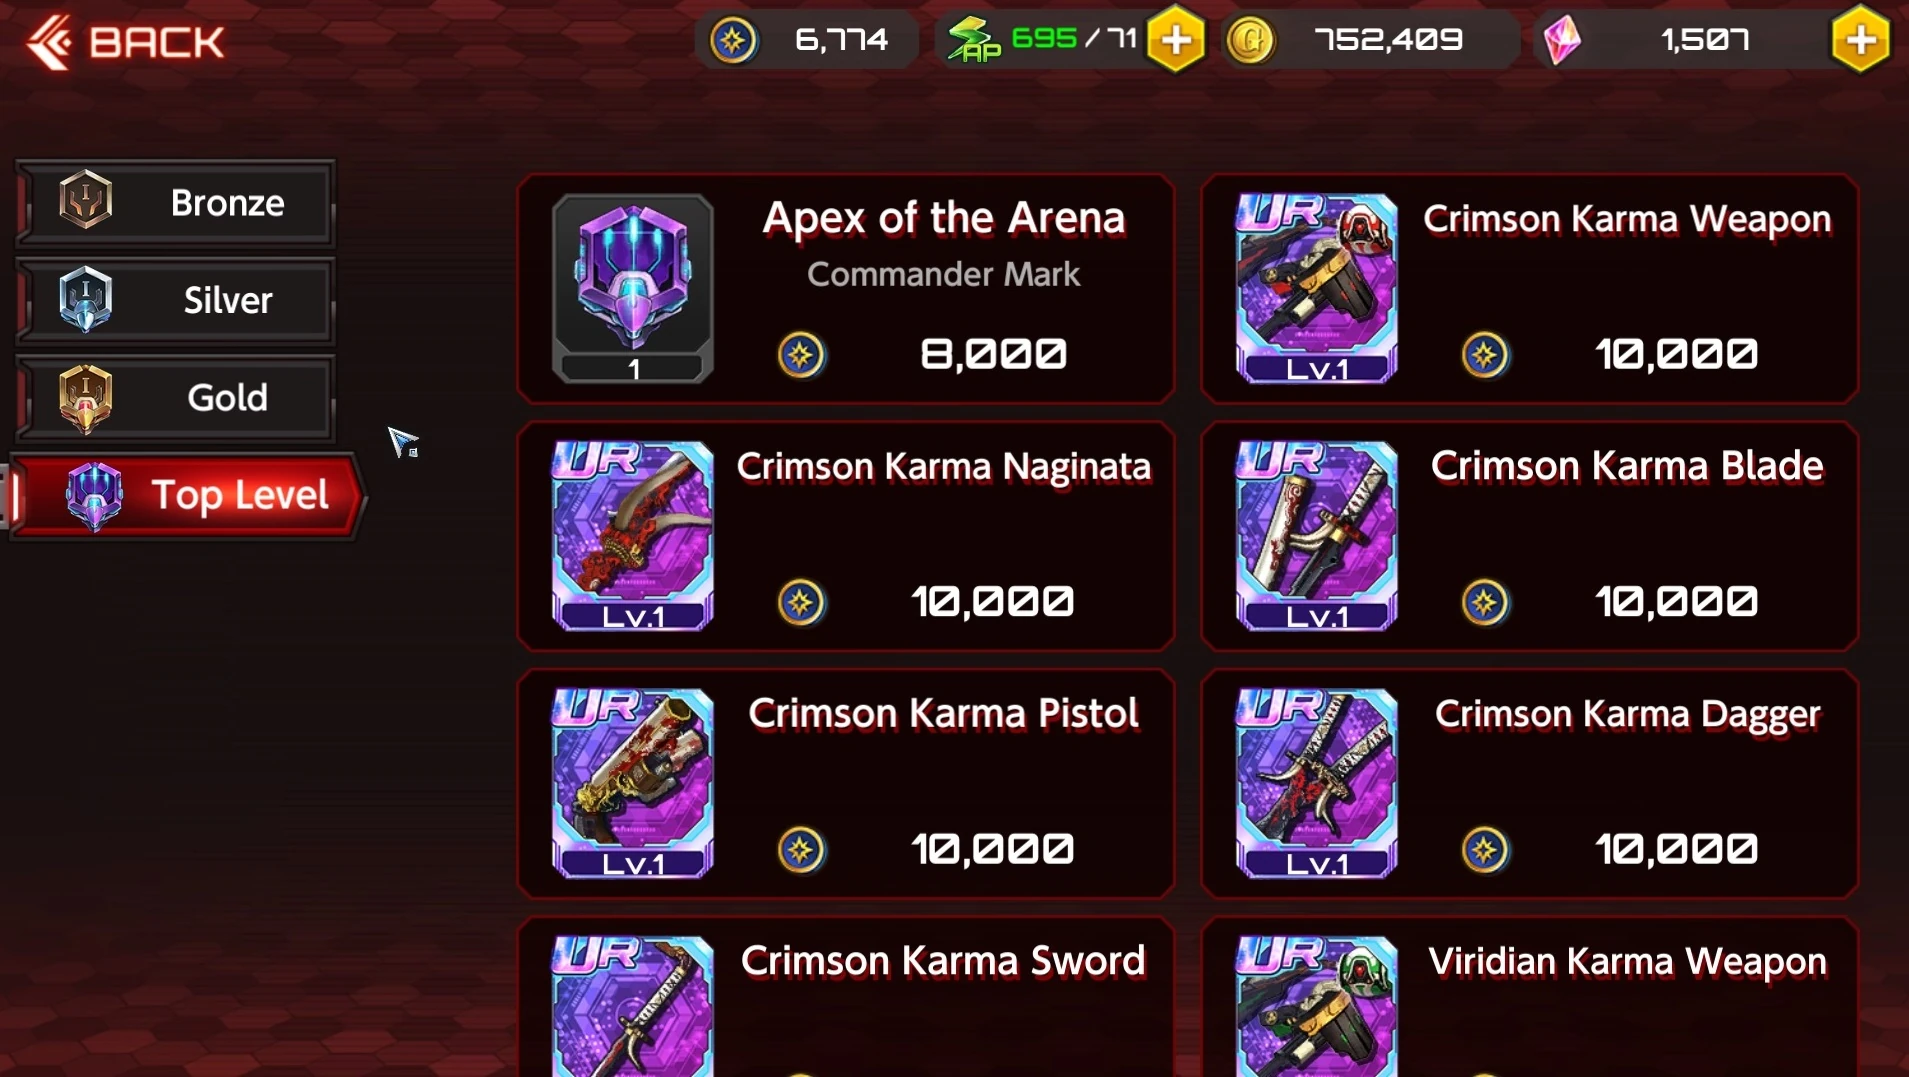Viewport: 1909px width, 1077px height.
Task: Open the Crimson Karma Blade item icon
Action: [1317, 536]
